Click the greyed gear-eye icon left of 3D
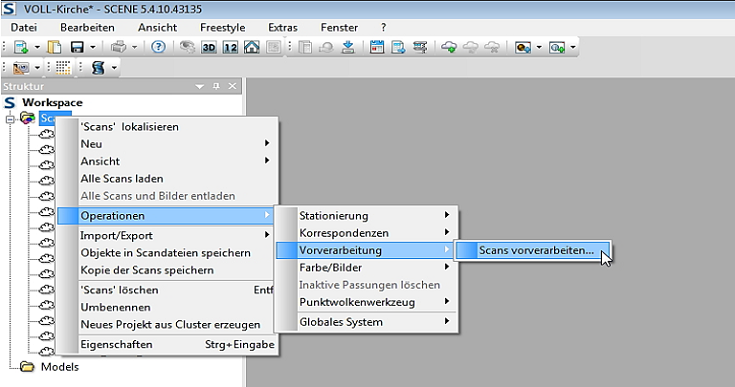 (x=187, y=47)
